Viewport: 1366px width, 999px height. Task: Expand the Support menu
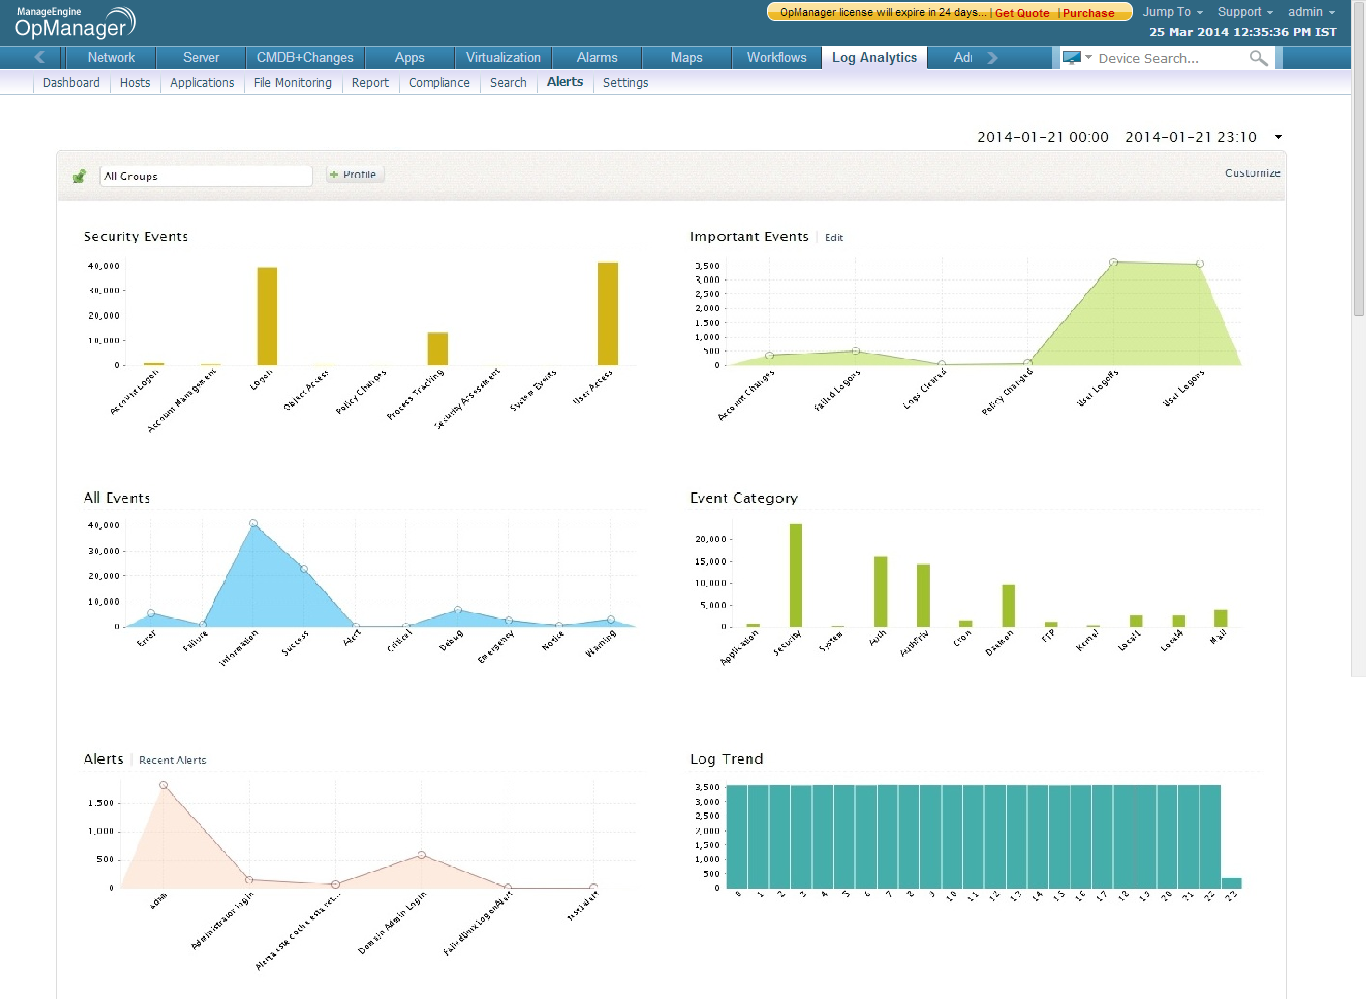click(x=1245, y=12)
